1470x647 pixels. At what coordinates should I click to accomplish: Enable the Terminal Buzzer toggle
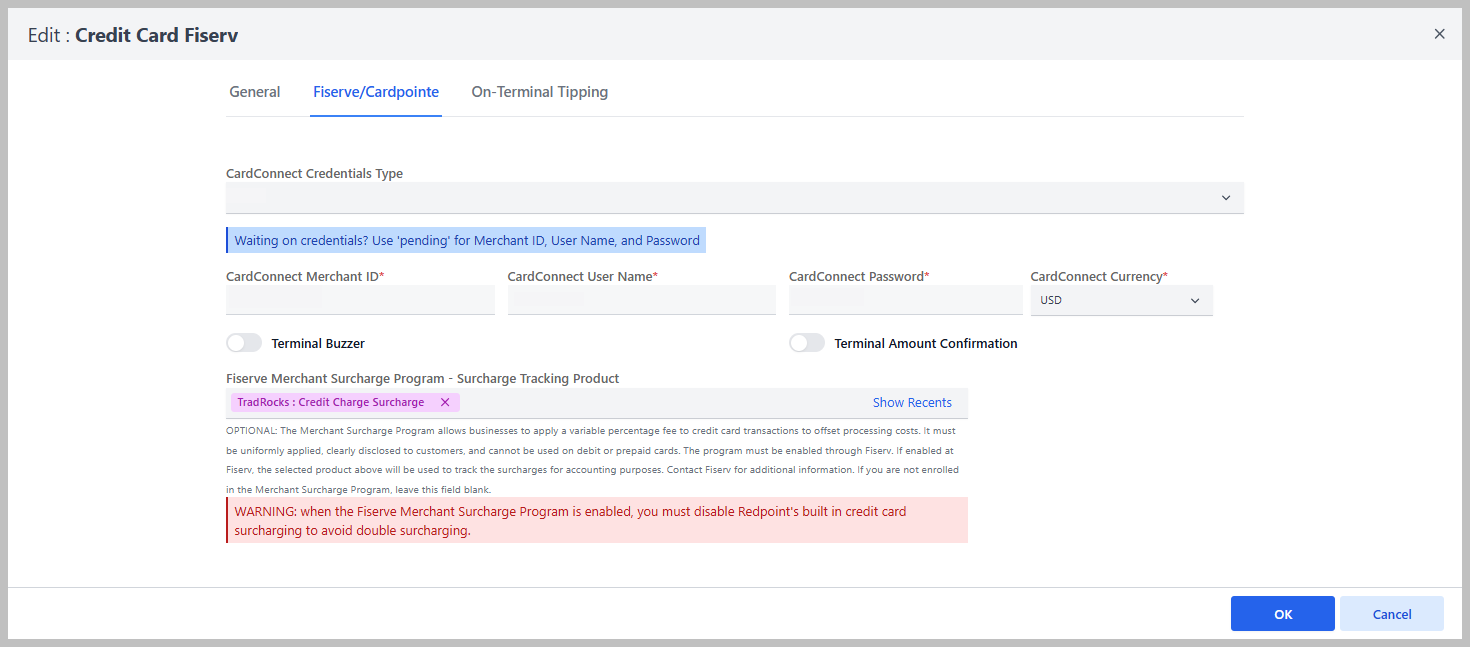(x=244, y=343)
